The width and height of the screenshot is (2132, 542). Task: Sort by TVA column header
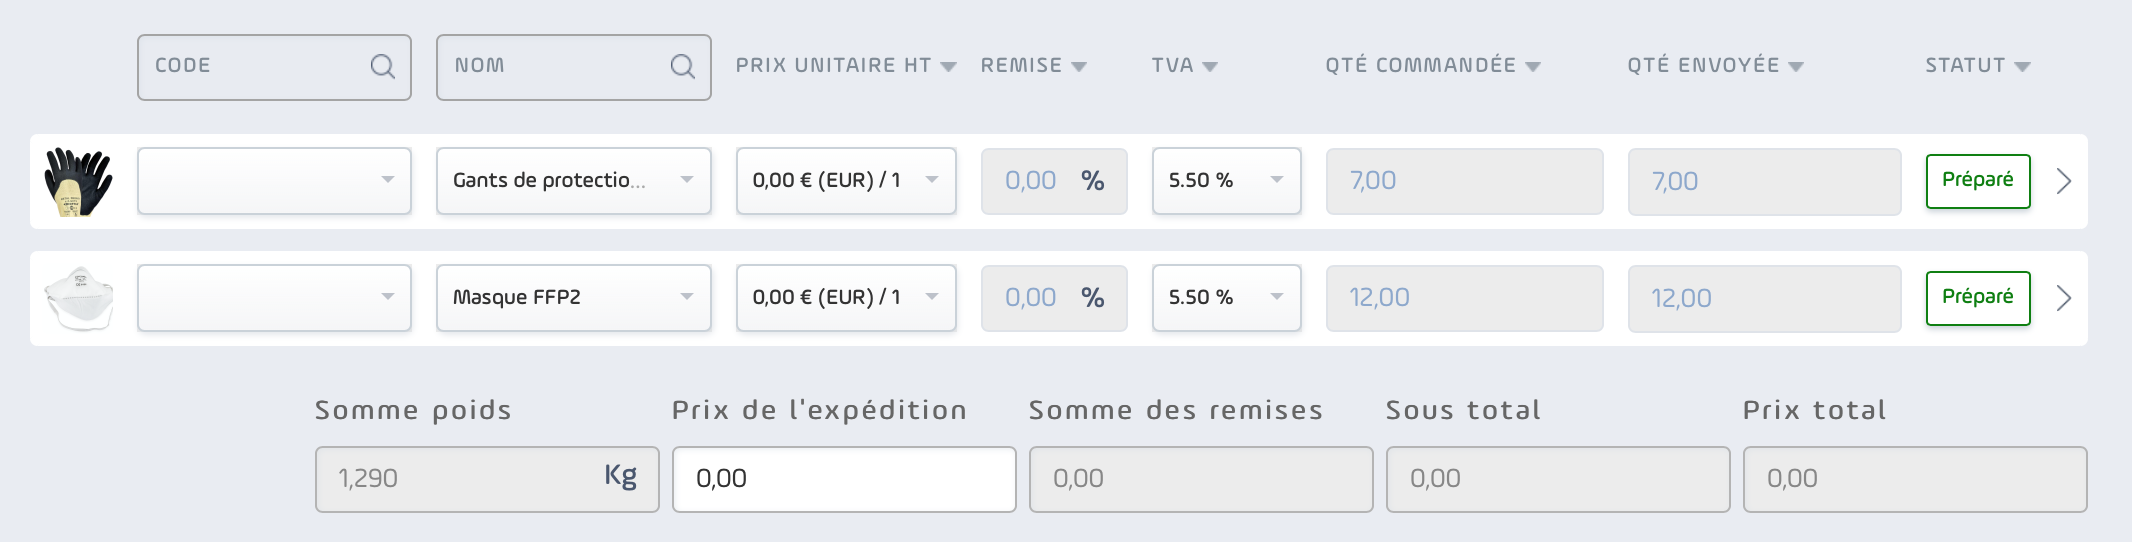coord(1184,66)
